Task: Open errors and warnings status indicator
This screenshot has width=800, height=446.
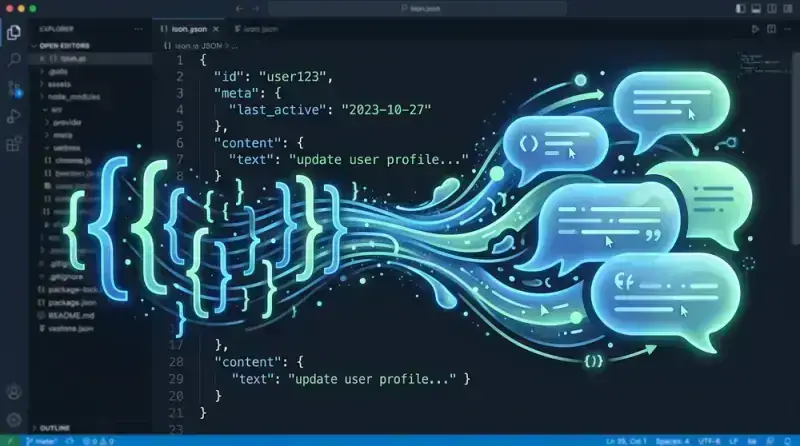Action: coord(98,441)
